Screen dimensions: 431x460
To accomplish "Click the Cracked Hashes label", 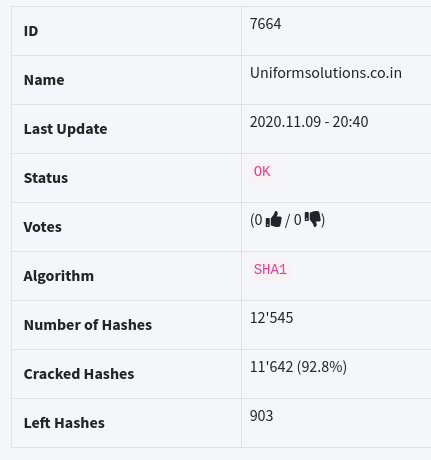I will (x=79, y=374).
